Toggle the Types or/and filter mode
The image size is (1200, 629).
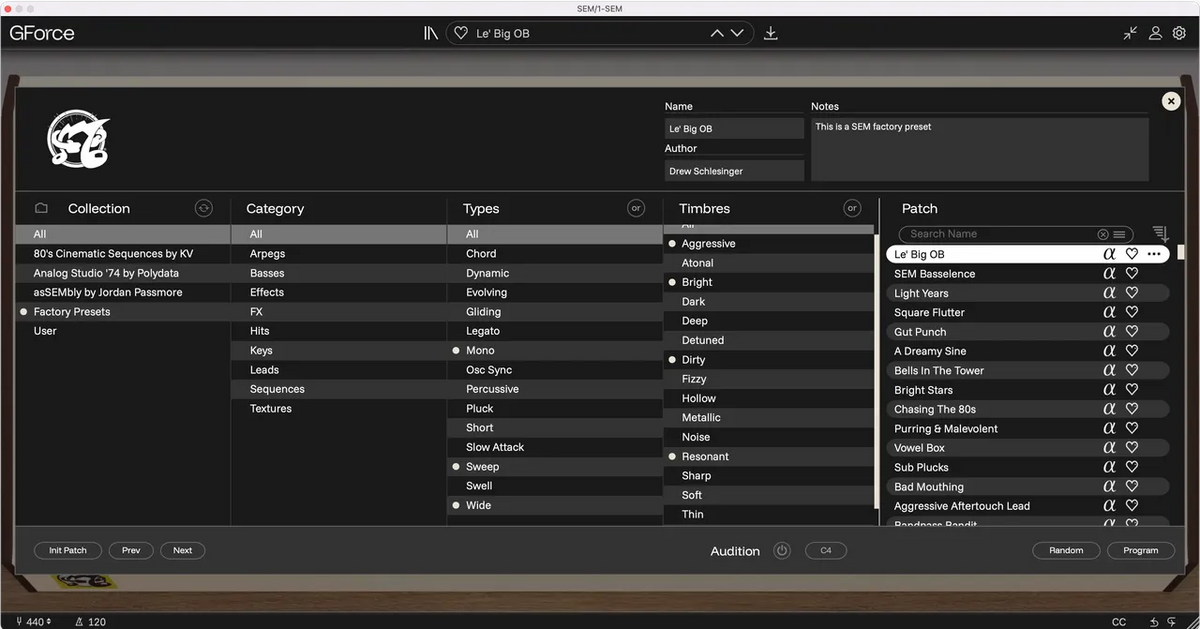coord(636,208)
